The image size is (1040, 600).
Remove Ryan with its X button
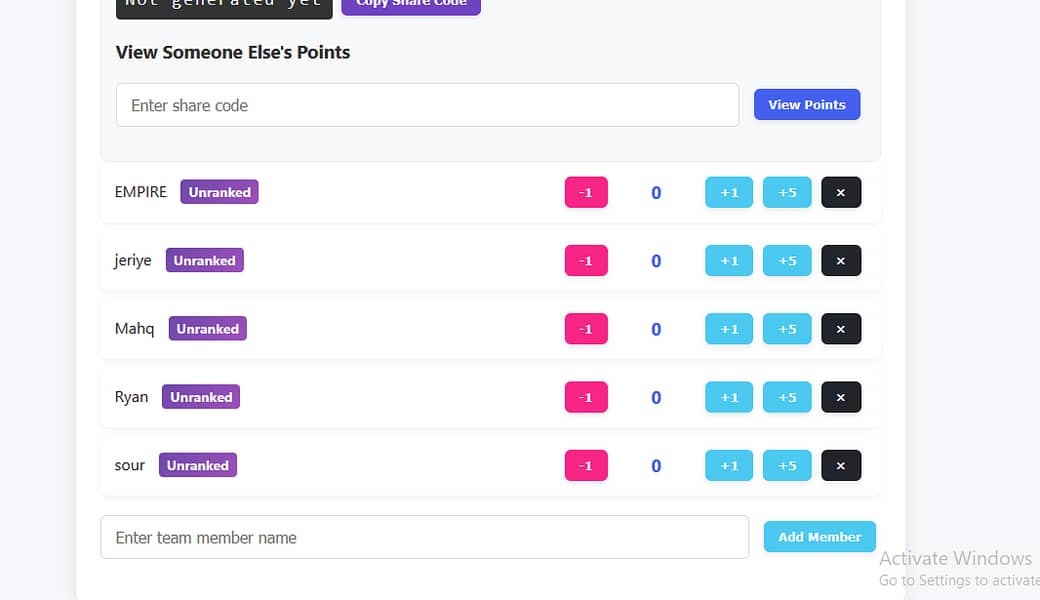click(841, 397)
